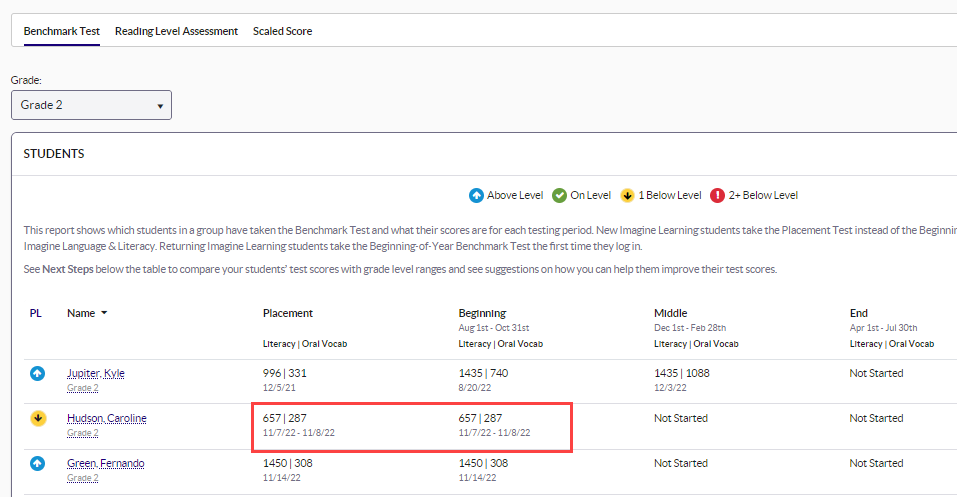
Task: Open student link Jupiter, Kyle
Action: (95, 373)
